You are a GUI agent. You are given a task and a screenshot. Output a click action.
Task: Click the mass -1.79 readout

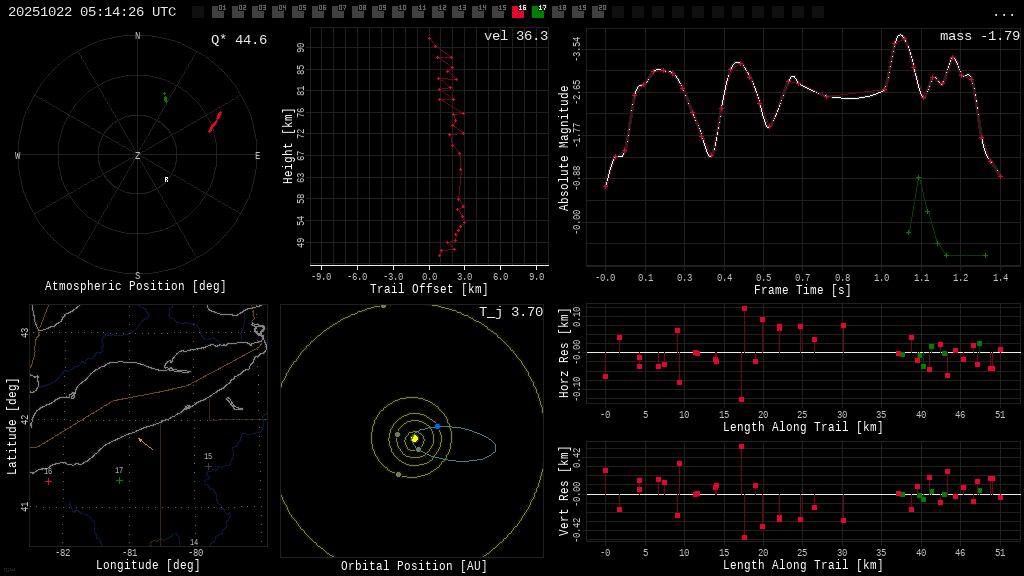(980, 36)
